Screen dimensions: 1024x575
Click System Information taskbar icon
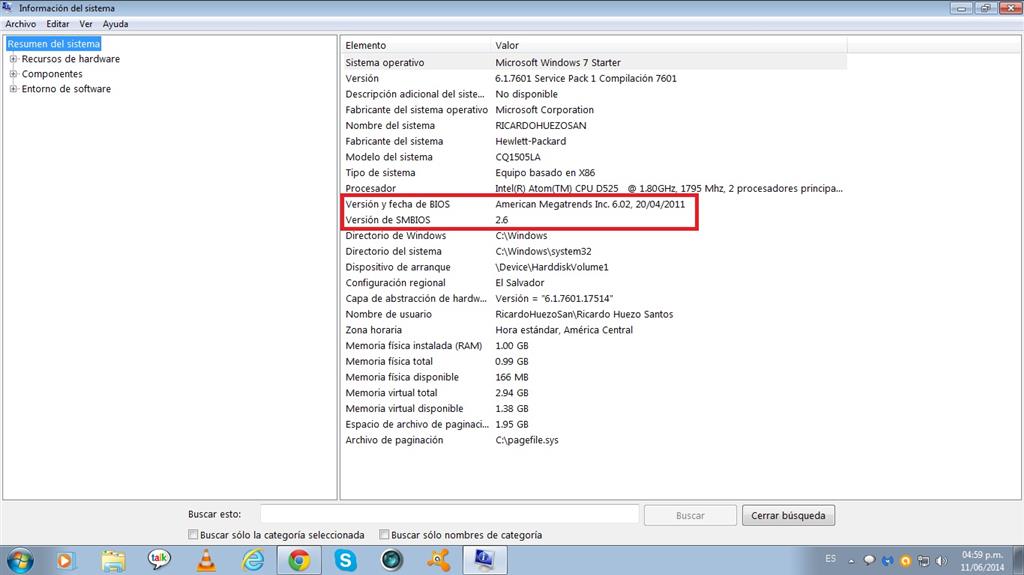[x=485, y=561]
